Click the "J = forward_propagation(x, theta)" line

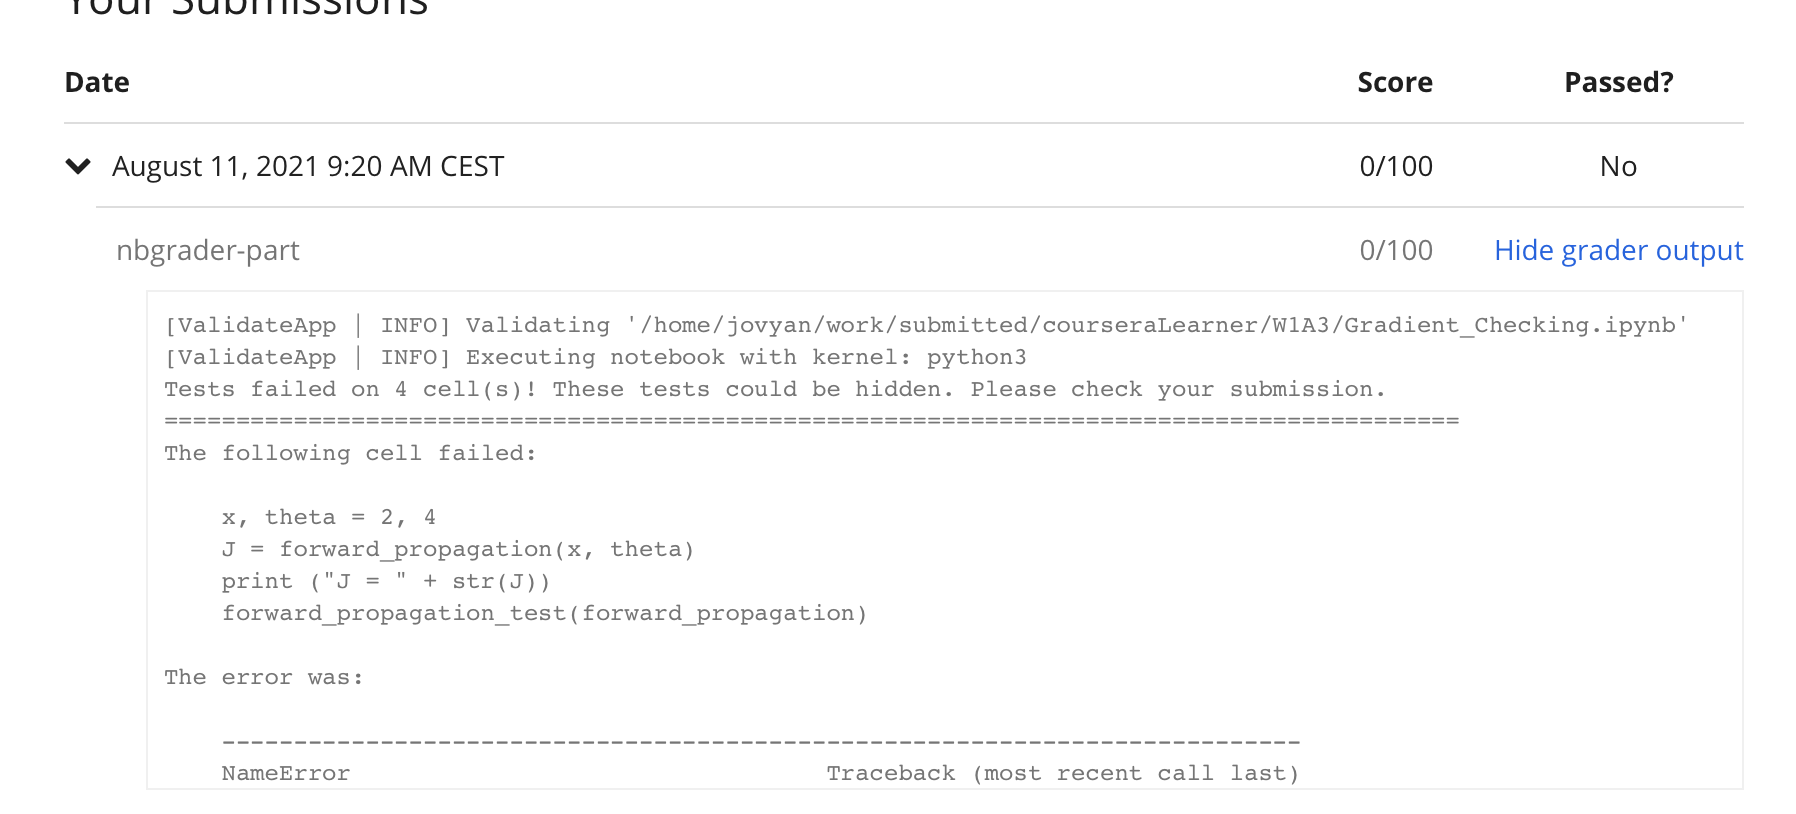coord(457,549)
